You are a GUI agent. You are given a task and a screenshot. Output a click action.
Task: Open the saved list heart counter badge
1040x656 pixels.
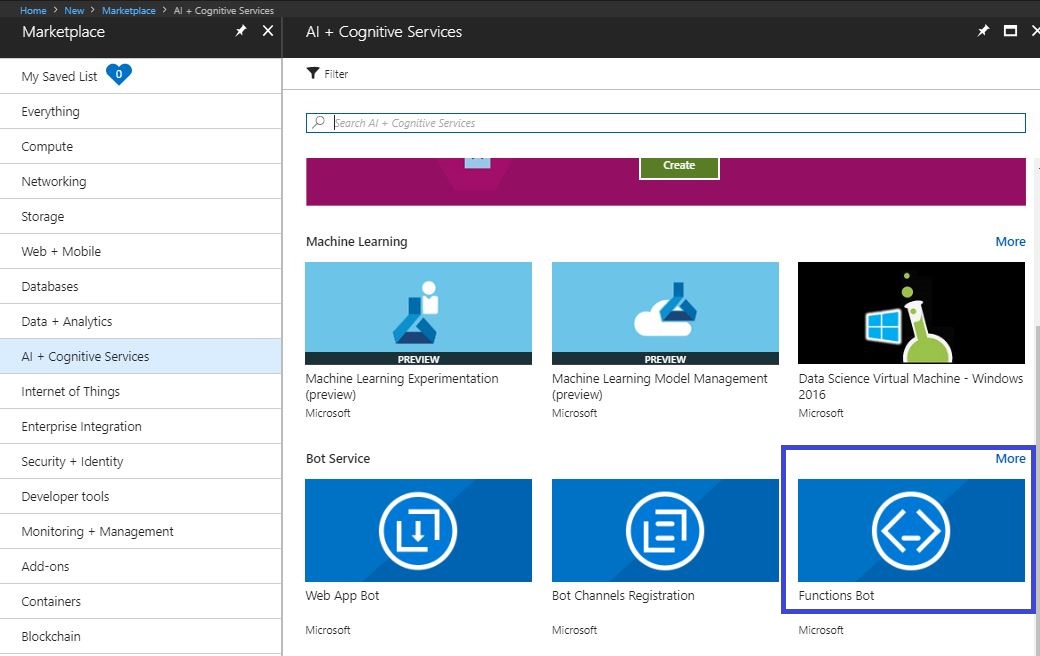(x=119, y=74)
